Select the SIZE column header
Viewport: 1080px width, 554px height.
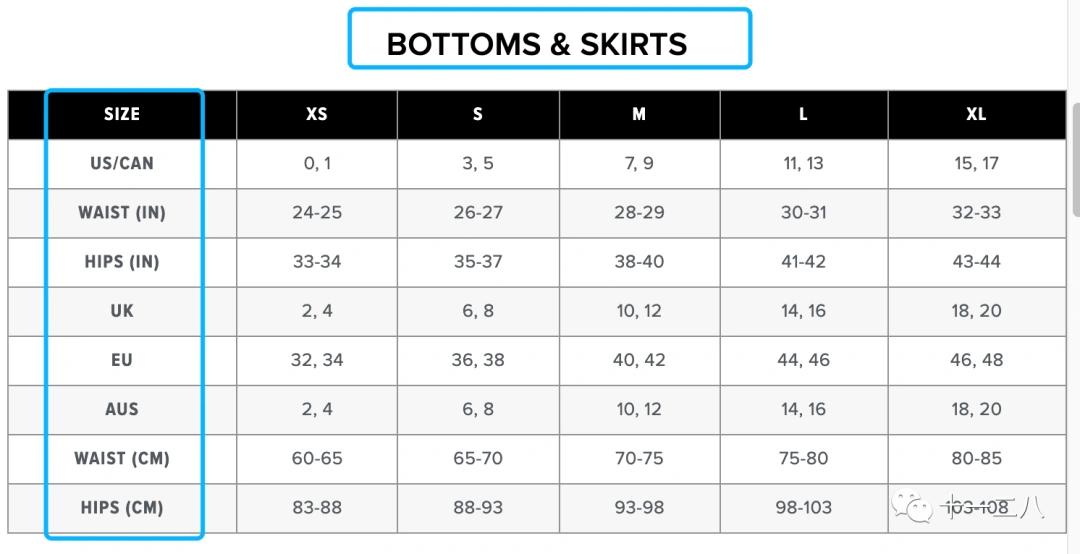coord(122,114)
